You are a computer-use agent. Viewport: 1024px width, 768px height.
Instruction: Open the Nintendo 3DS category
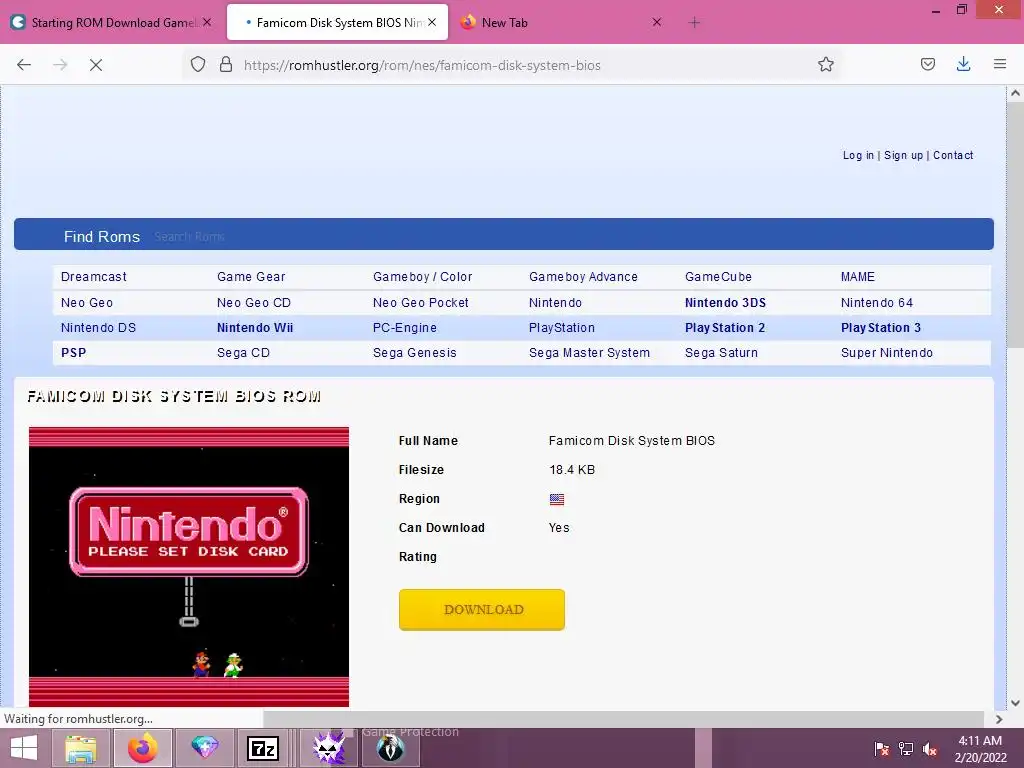click(x=725, y=303)
